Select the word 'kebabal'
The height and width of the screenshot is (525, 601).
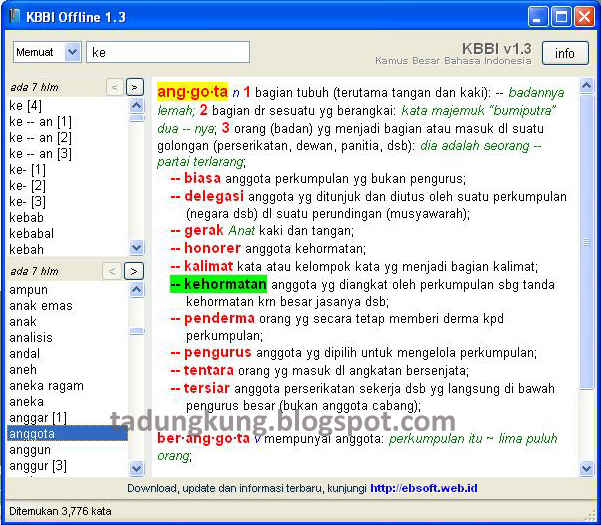coord(31,233)
